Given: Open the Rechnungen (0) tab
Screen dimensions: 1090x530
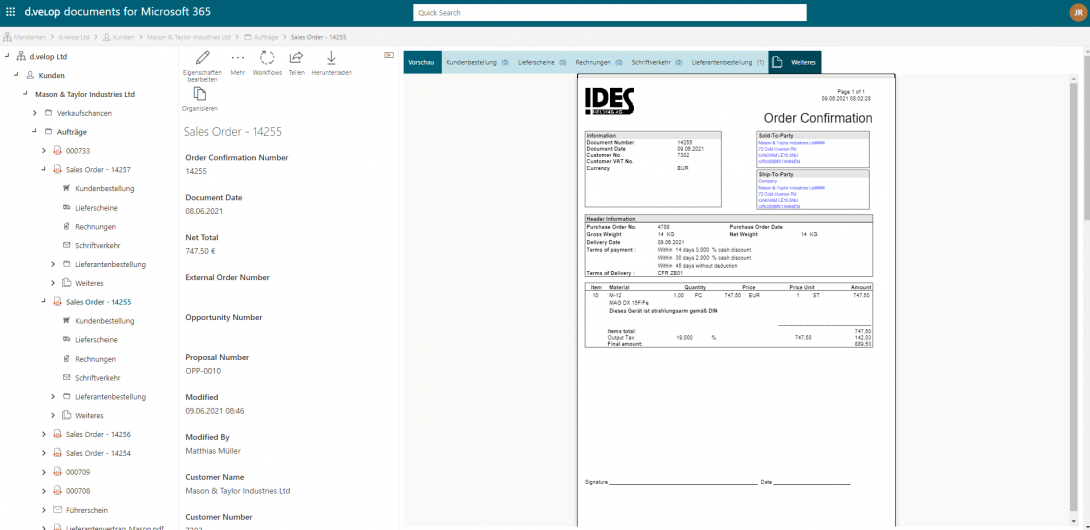Looking at the screenshot, I should (599, 63).
